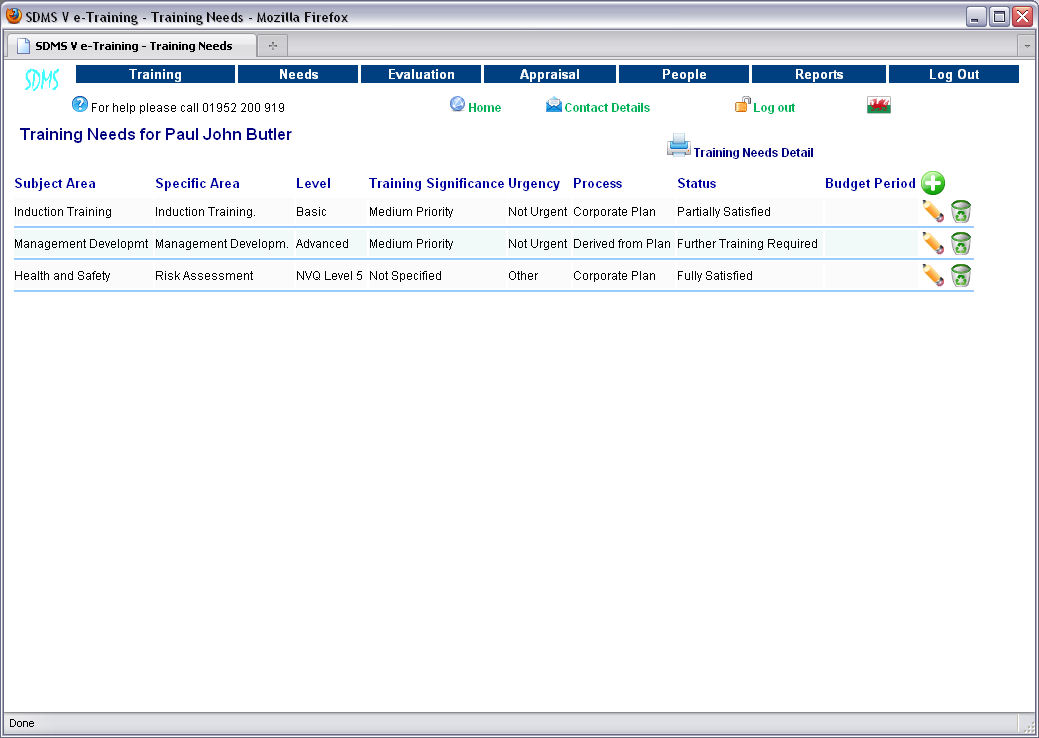
Task: Click the 'Advanced' level cell
Action: coord(322,244)
